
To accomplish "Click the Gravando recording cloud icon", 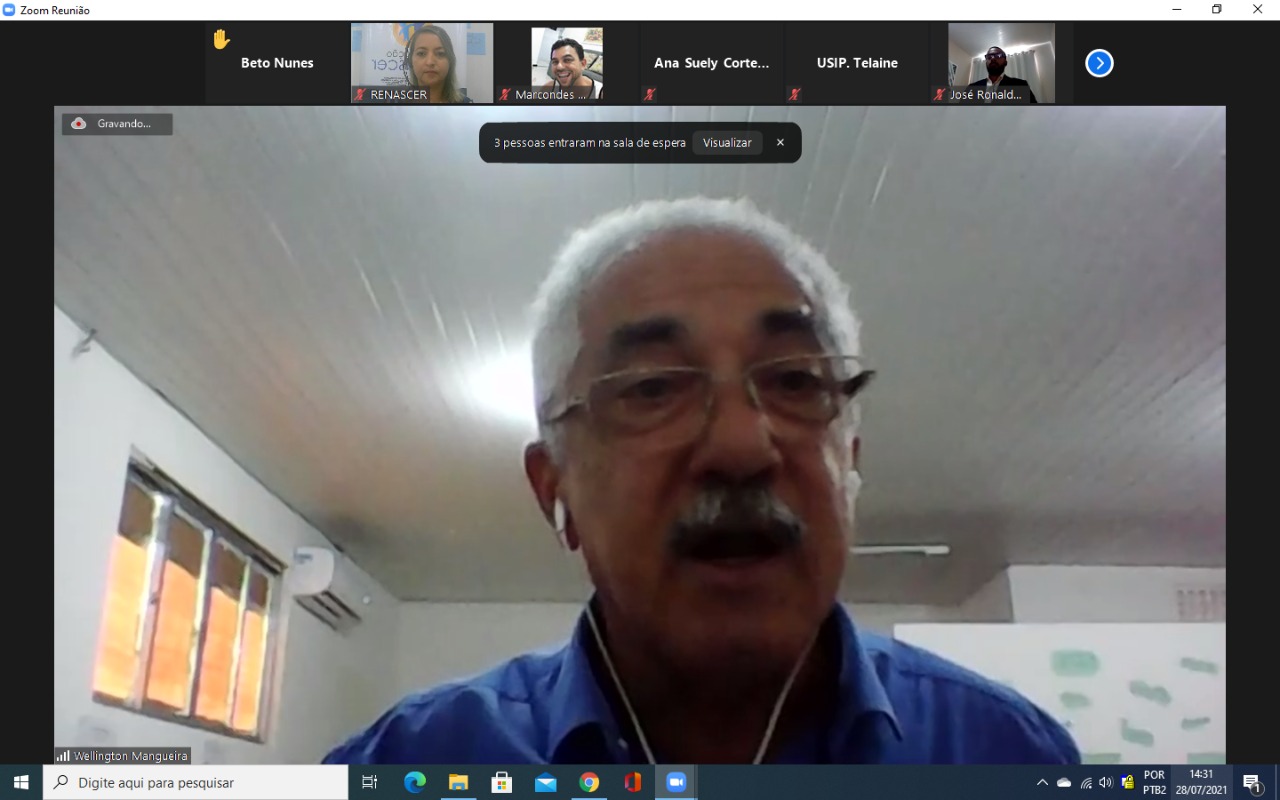I will pos(79,124).
